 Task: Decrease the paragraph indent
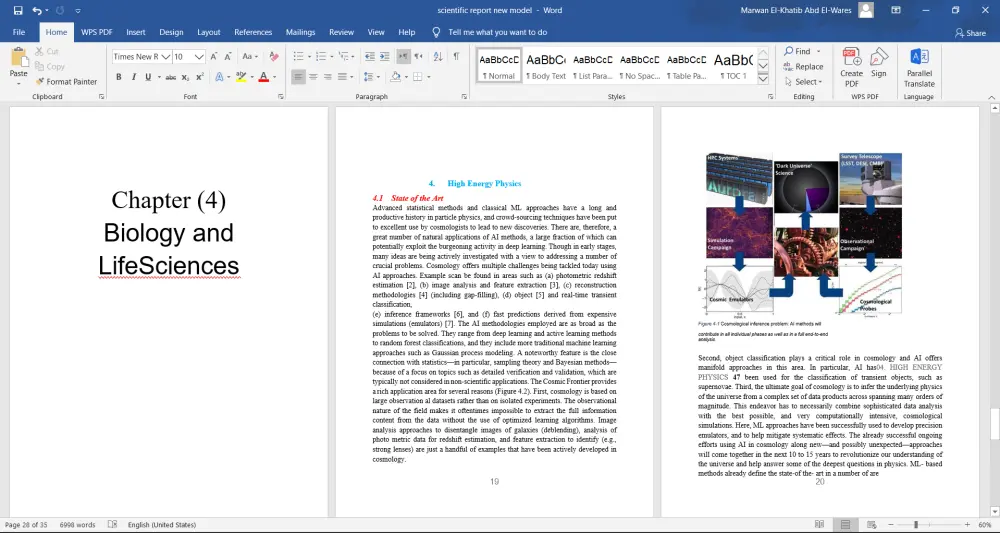click(370, 57)
